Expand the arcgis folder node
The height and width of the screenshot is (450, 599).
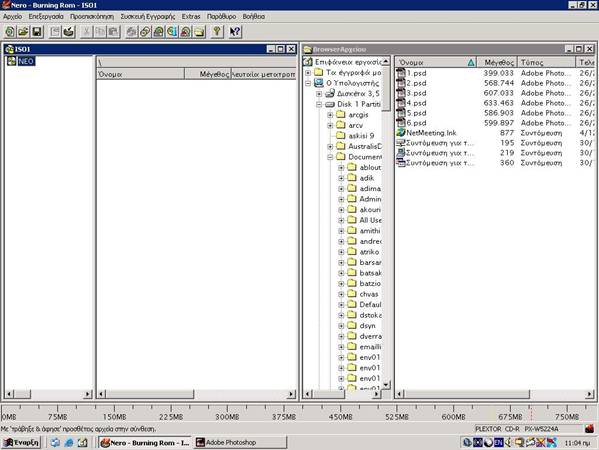coord(330,115)
